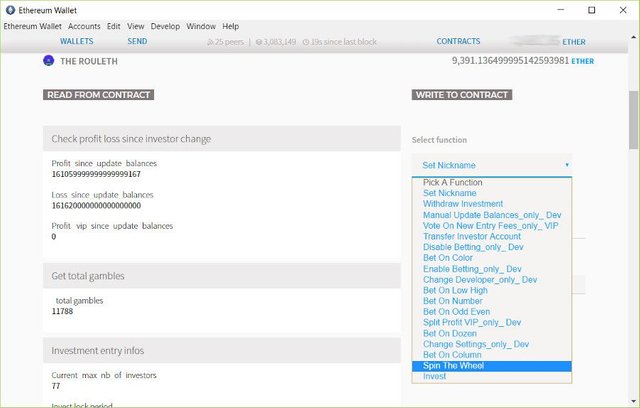Choose the highlighted Spin The Wheel function
Screen dimensions: 640x408
492,366
